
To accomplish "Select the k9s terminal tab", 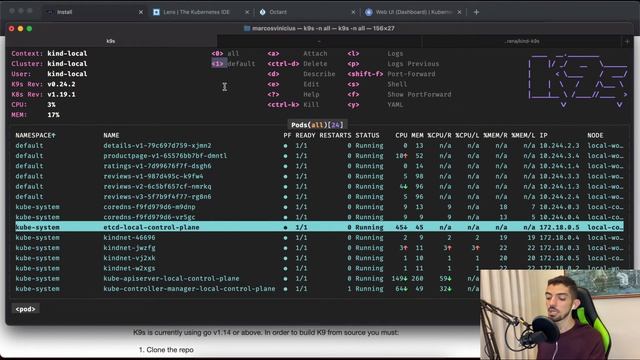I will pyautogui.click(x=111, y=41).
